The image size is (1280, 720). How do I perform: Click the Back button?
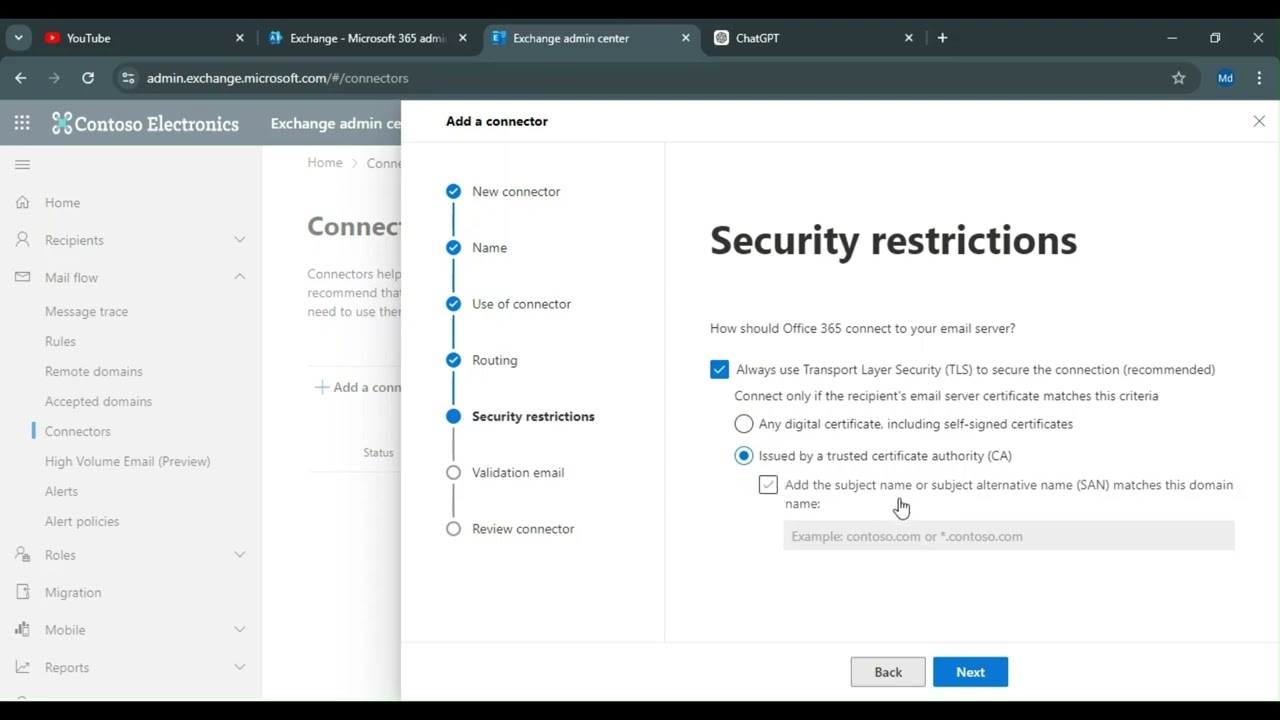click(888, 672)
